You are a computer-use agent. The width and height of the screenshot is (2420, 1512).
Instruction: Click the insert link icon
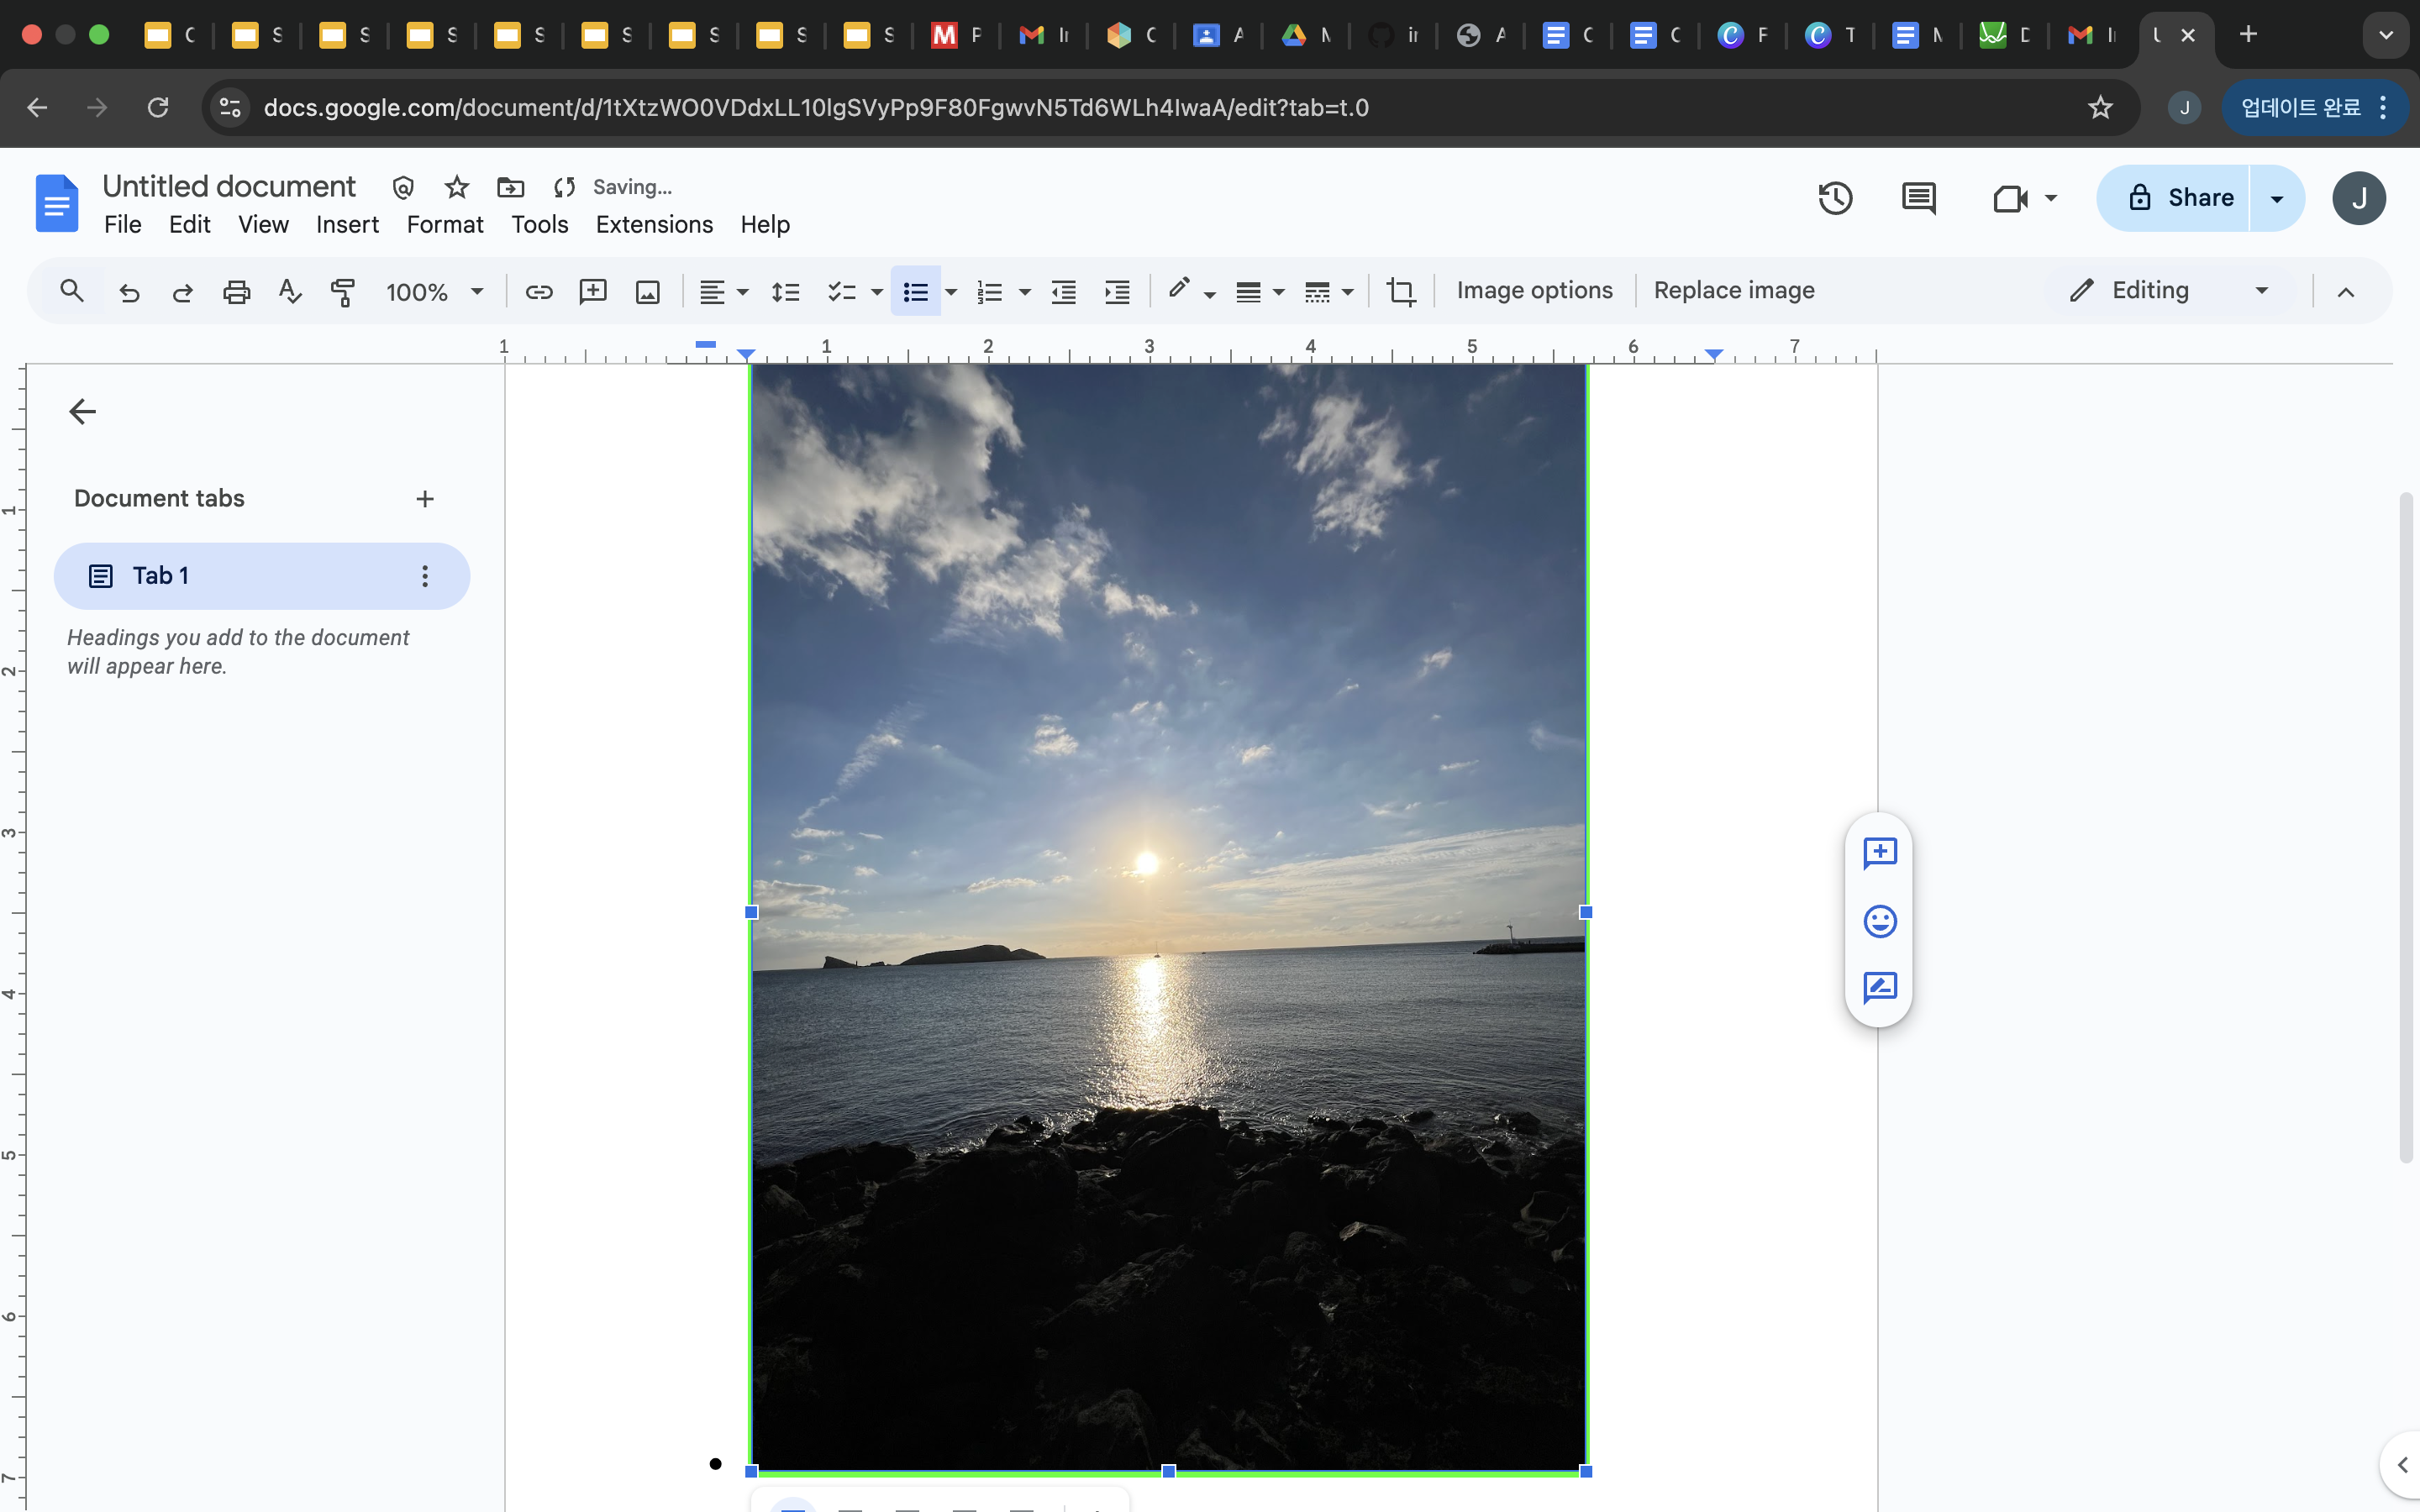539,291
